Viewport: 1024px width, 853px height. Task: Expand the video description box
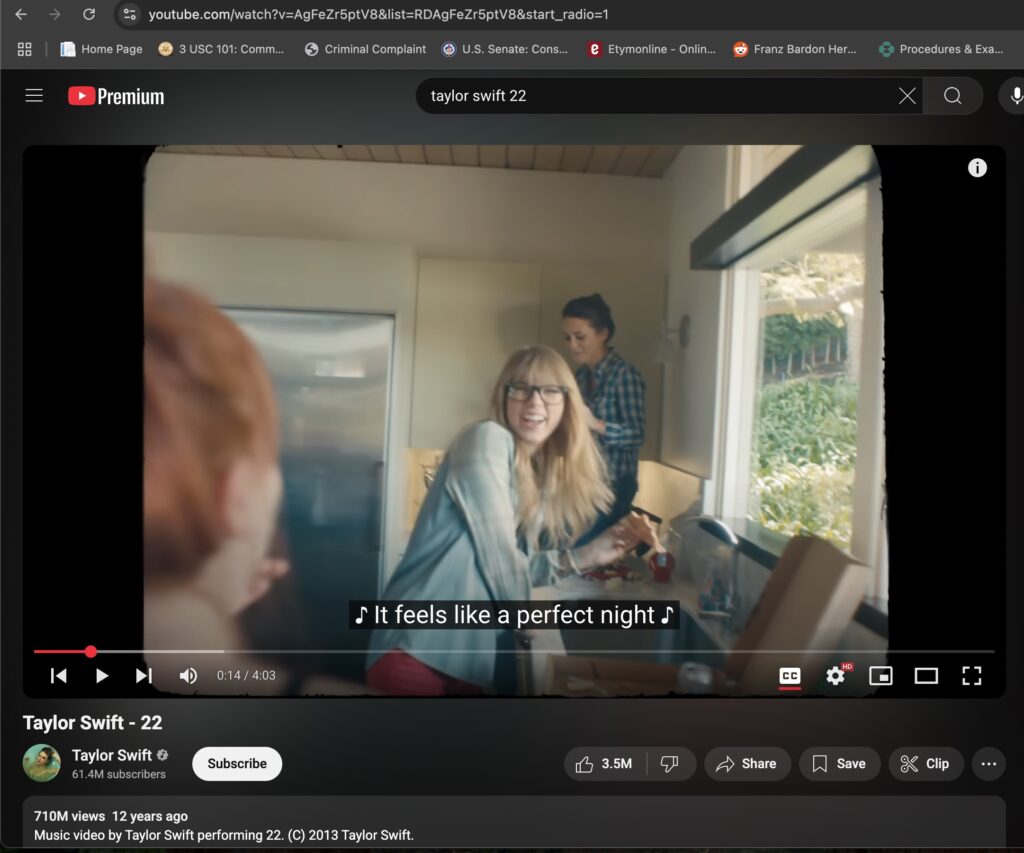tap(512, 825)
